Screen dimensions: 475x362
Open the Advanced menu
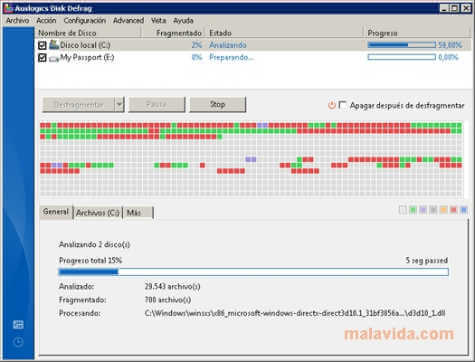[128, 21]
